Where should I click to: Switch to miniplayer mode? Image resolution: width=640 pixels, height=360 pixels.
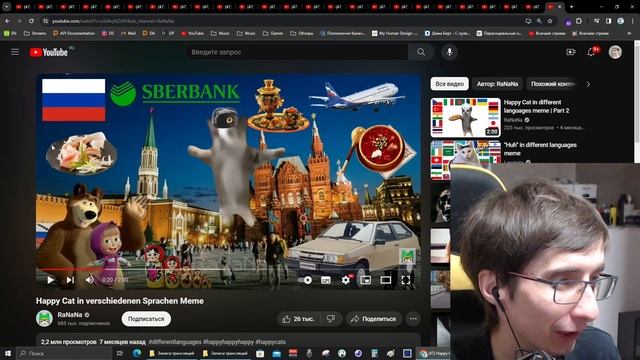pos(366,280)
